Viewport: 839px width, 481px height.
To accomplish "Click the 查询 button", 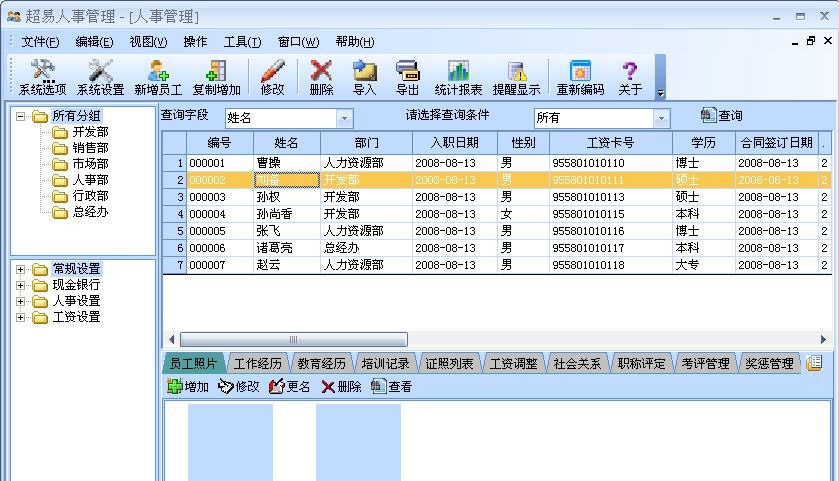I will tap(722, 116).
